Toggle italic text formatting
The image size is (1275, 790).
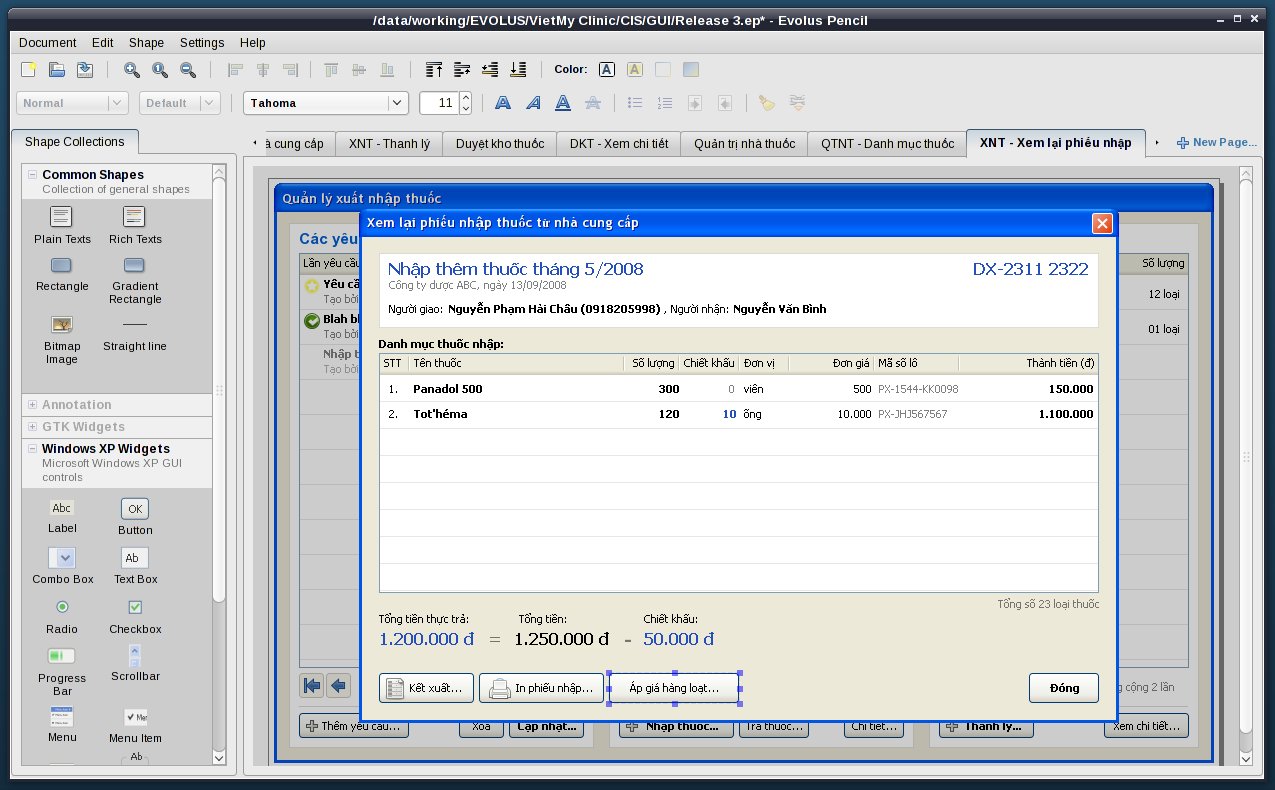(534, 103)
